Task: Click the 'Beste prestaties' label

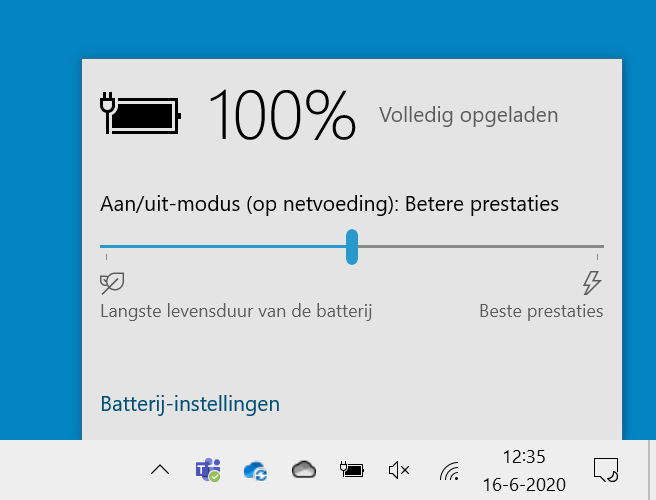Action: (541, 311)
